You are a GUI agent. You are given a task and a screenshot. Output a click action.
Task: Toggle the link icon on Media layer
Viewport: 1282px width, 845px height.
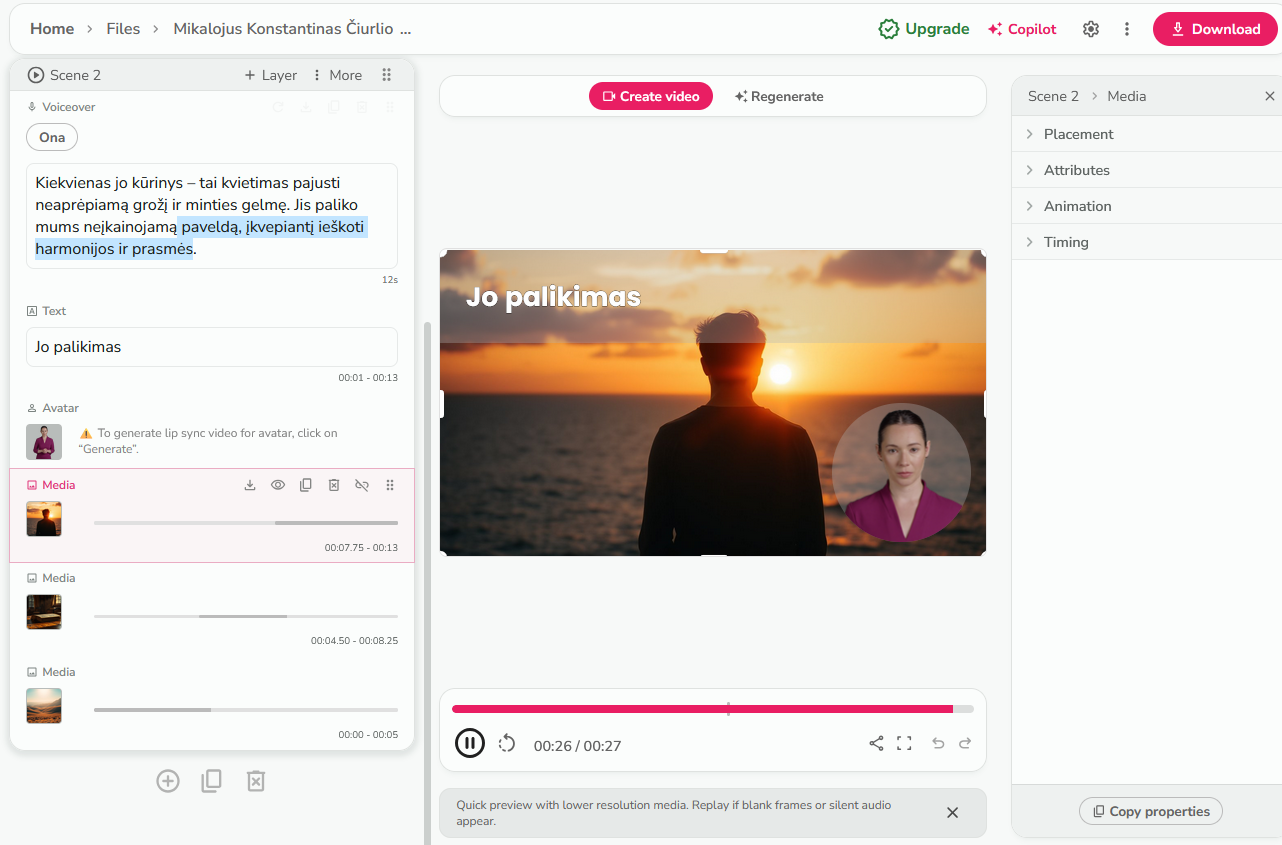point(362,485)
